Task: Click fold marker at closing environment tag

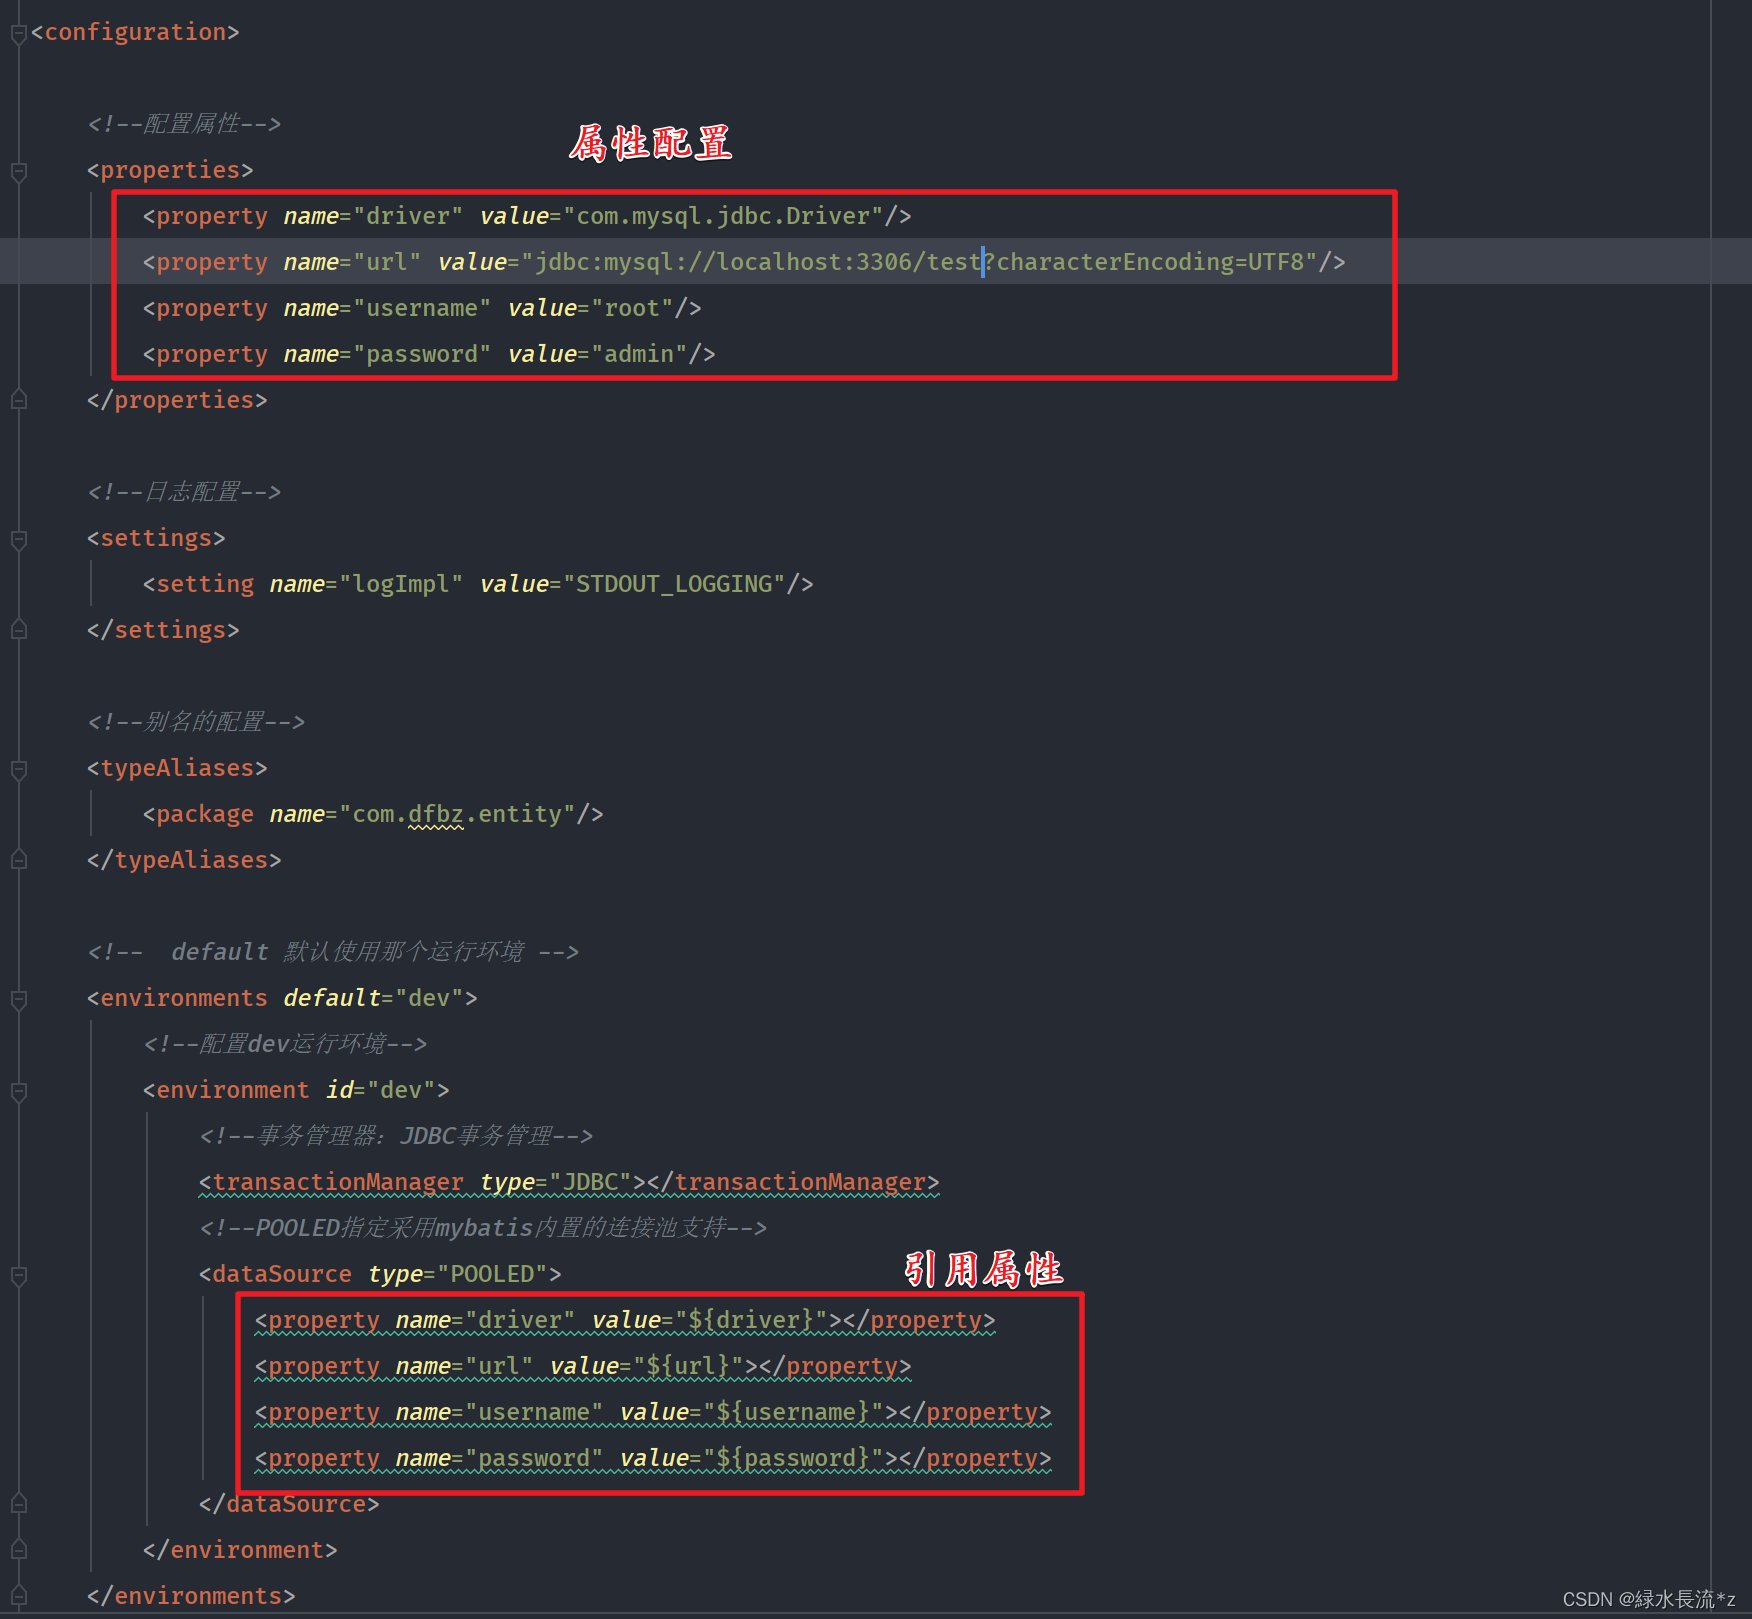Action: click(18, 1550)
